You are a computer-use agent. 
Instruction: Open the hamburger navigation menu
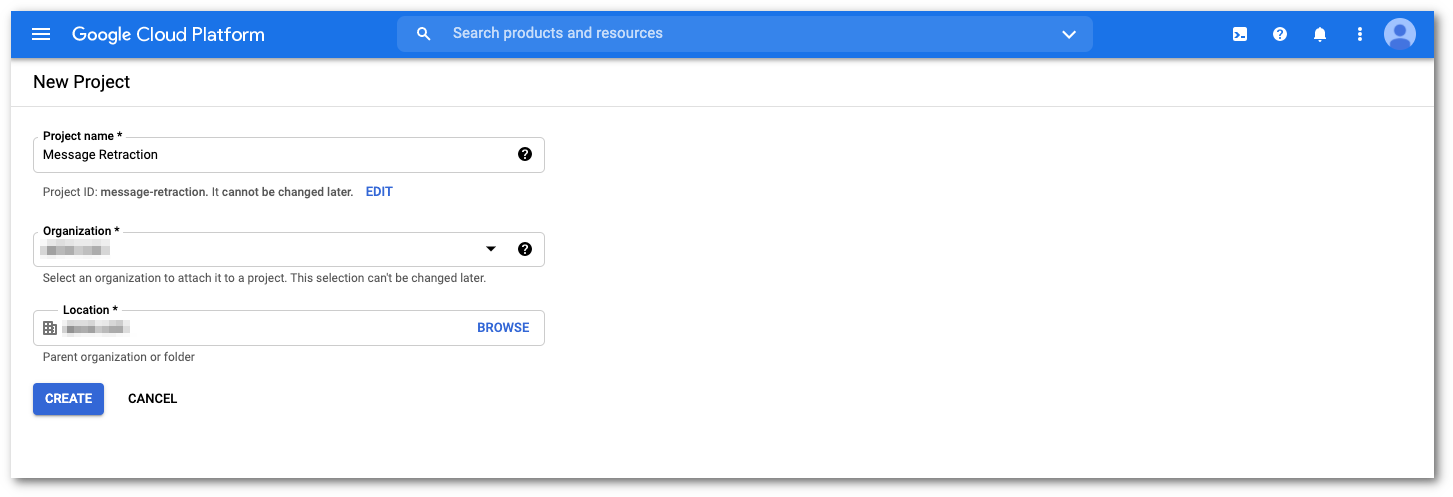pos(41,34)
